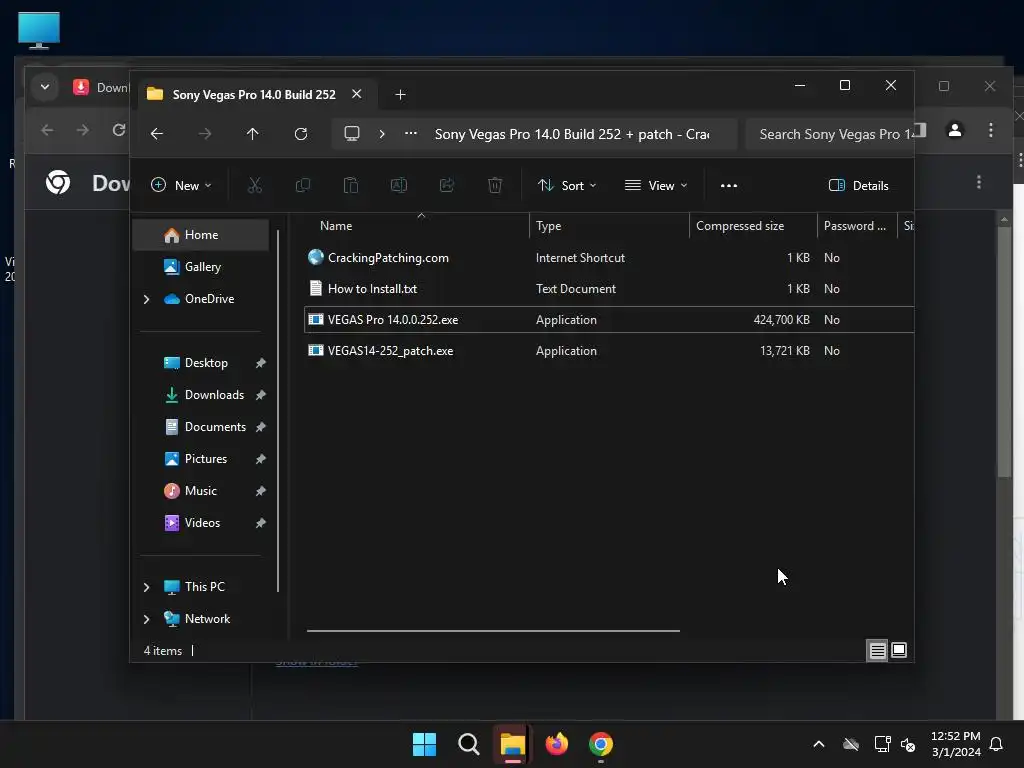Sort by Compressed size column header
The height and width of the screenshot is (768, 1024).
753,226
